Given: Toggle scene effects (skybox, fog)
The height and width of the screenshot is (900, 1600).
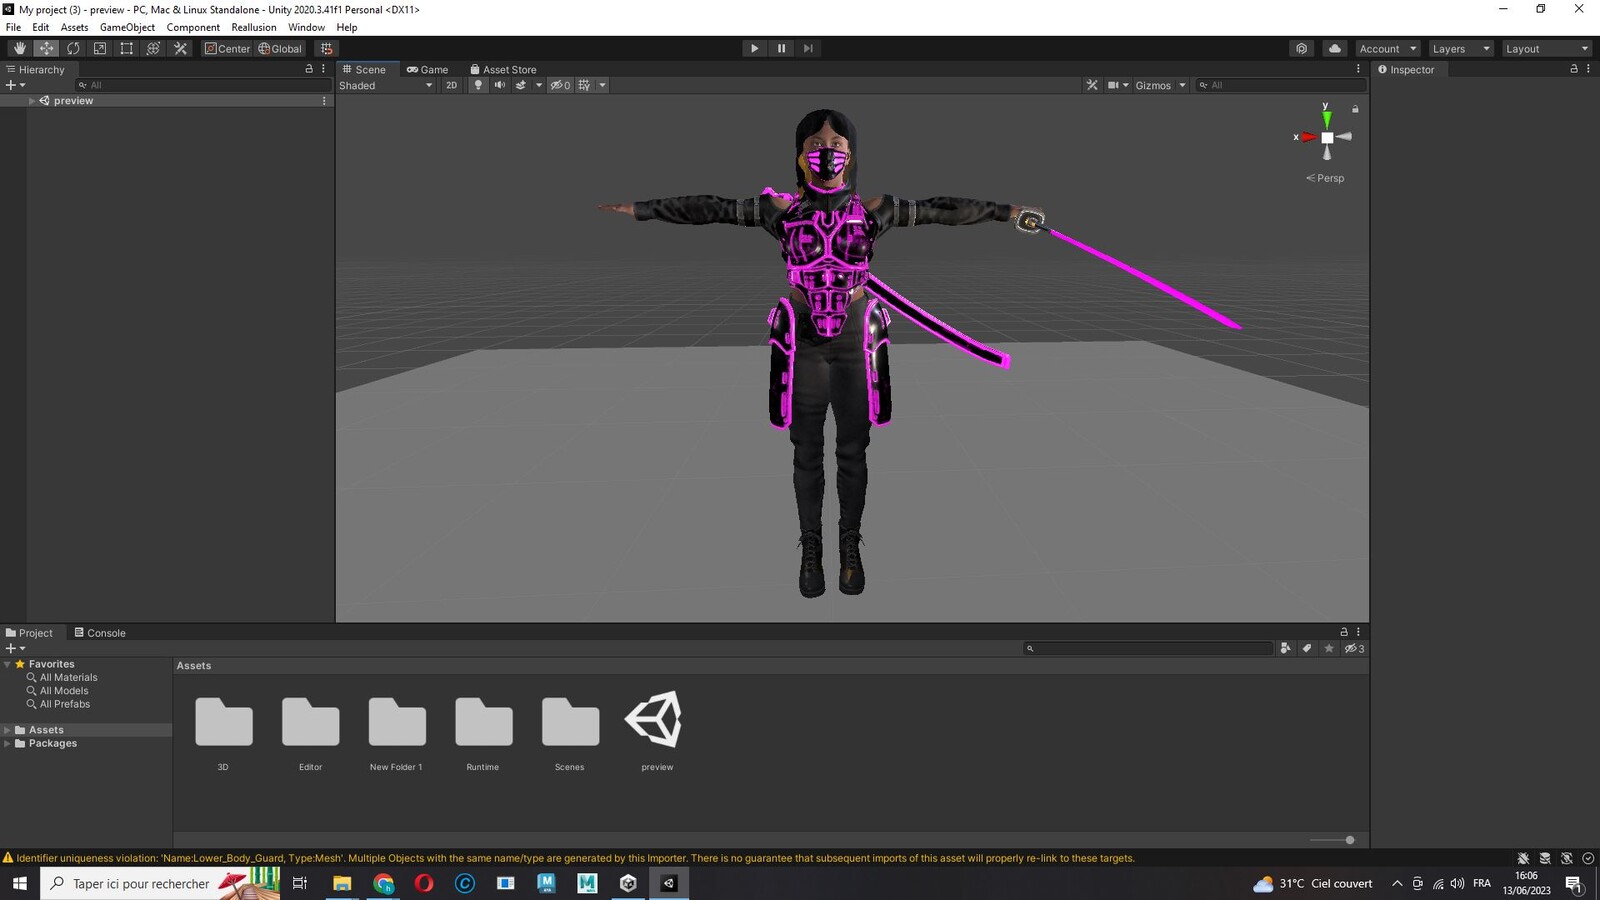Looking at the screenshot, I should (521, 85).
